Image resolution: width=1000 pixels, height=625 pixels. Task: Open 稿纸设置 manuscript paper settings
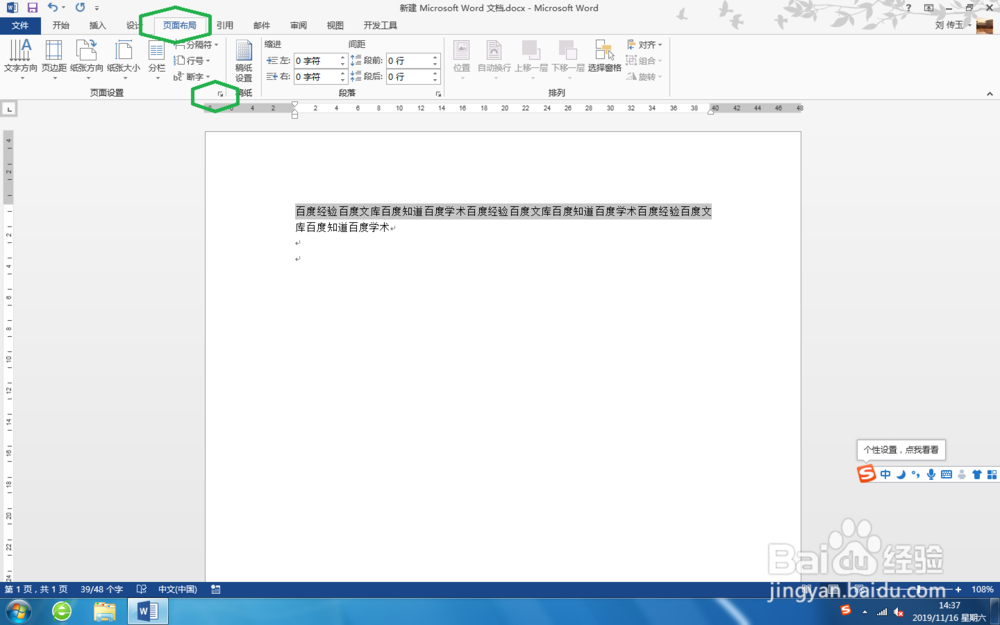[244, 61]
